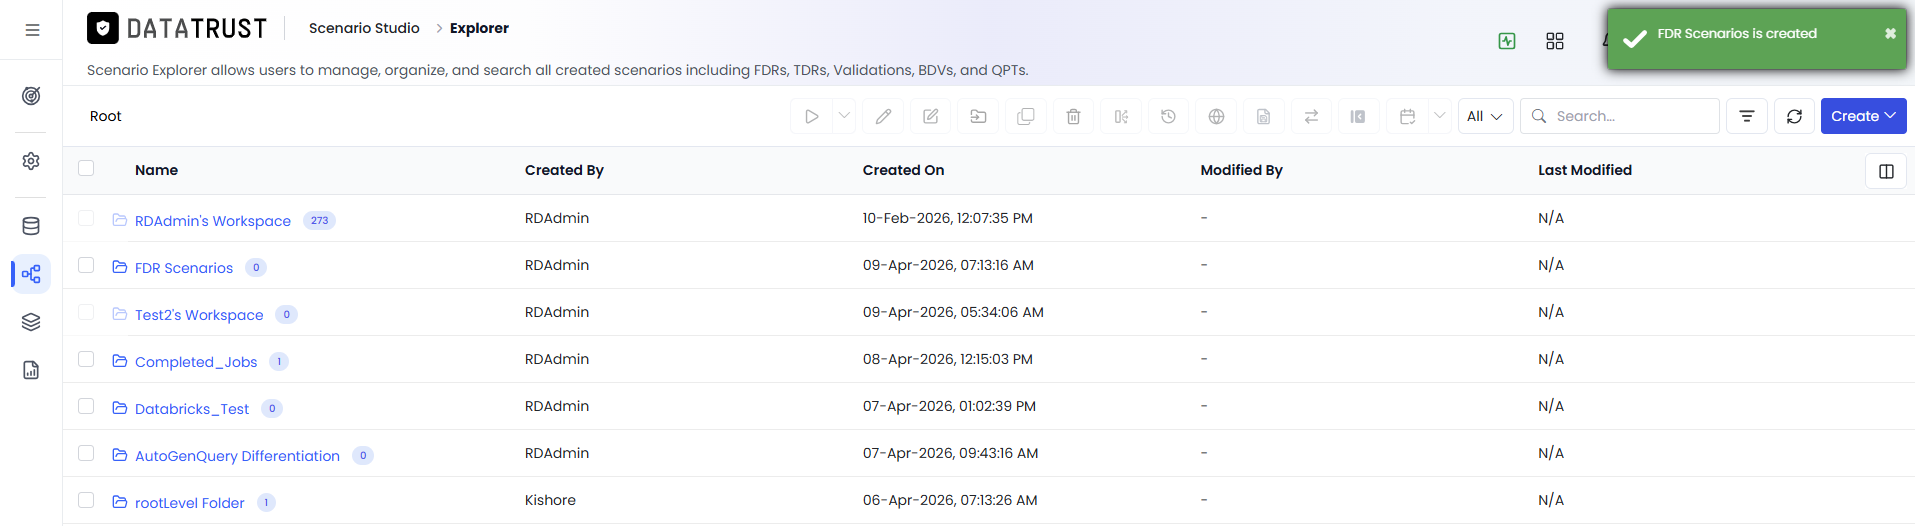Click the Scenario Studio breadcrumb
This screenshot has width=1915, height=526.
364,28
